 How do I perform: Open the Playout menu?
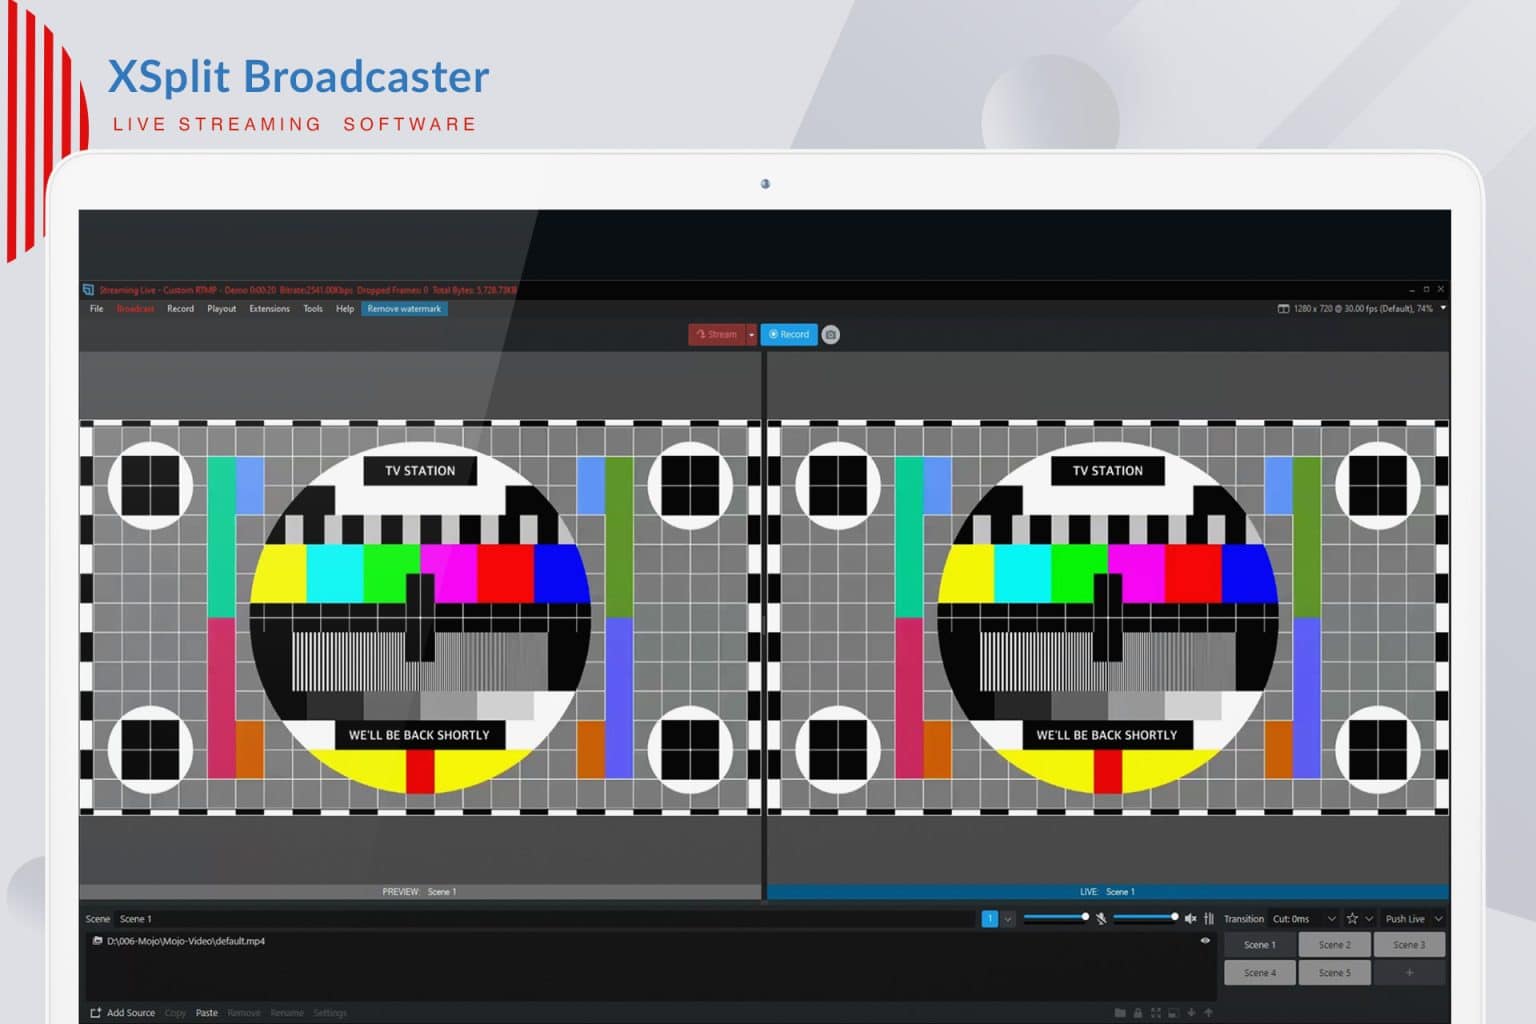pos(221,308)
